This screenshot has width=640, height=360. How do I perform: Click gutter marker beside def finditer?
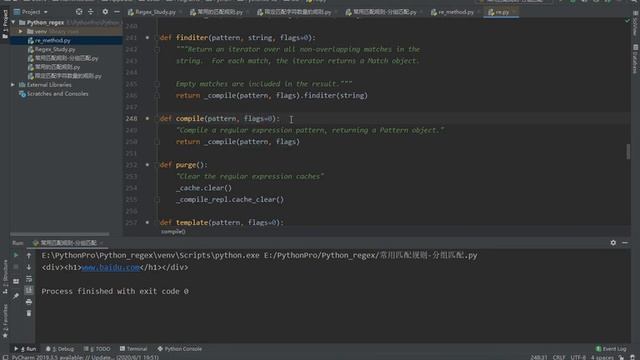pos(147,38)
